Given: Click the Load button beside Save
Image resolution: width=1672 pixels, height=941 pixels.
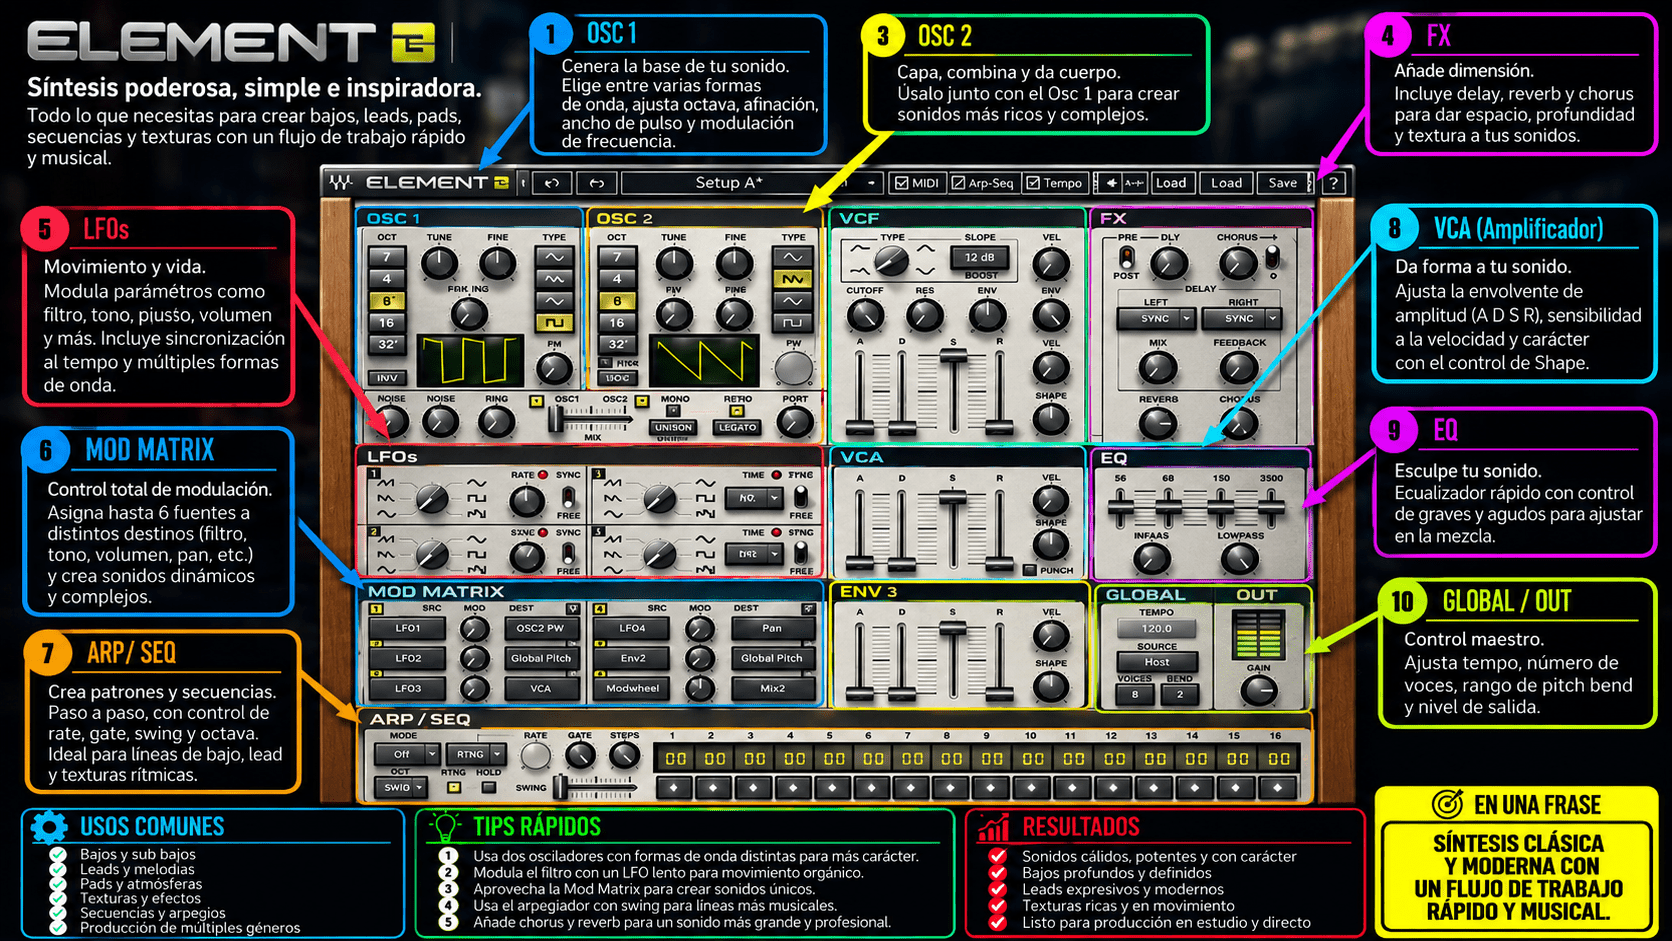Looking at the screenshot, I should click(x=1226, y=183).
